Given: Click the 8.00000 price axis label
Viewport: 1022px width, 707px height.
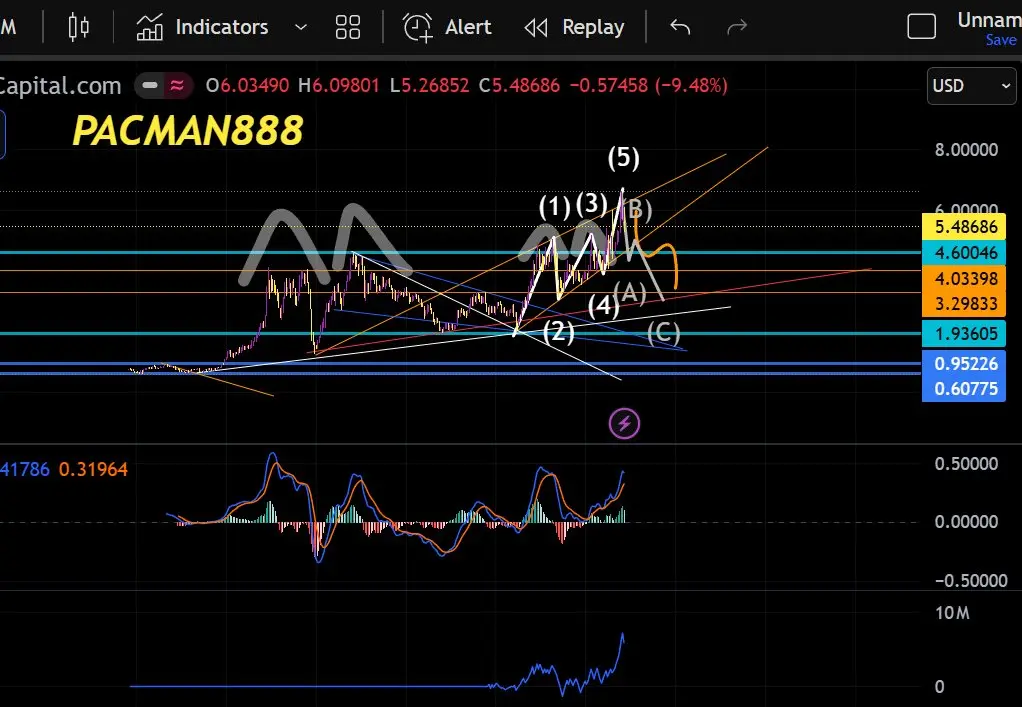Looking at the screenshot, I should pyautogui.click(x=966, y=150).
